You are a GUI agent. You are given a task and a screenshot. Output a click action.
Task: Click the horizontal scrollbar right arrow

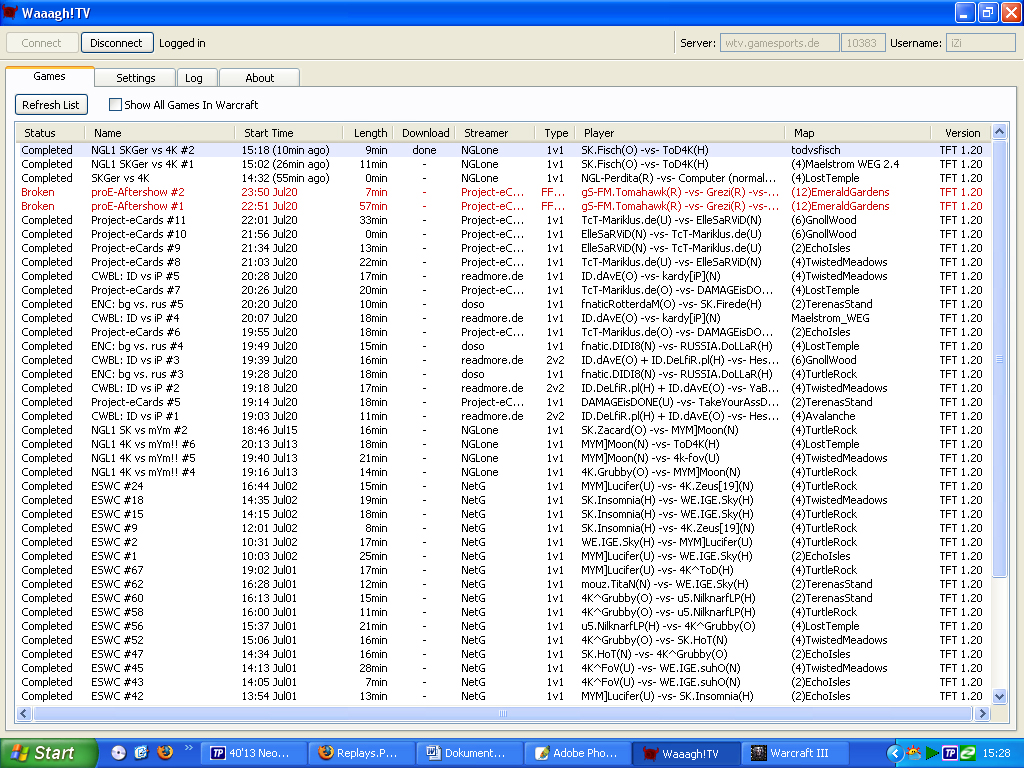click(x=982, y=714)
